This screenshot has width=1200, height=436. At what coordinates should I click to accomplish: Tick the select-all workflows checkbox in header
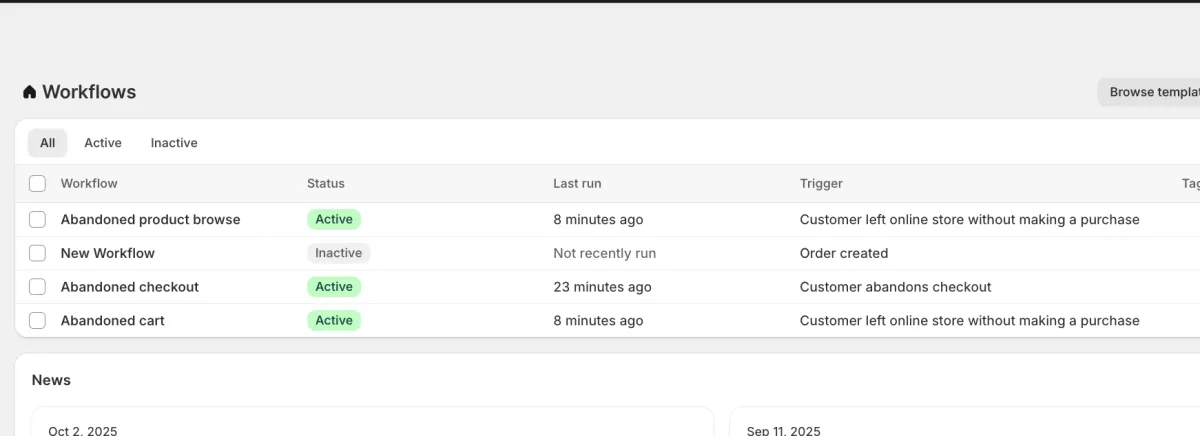click(x=37, y=183)
